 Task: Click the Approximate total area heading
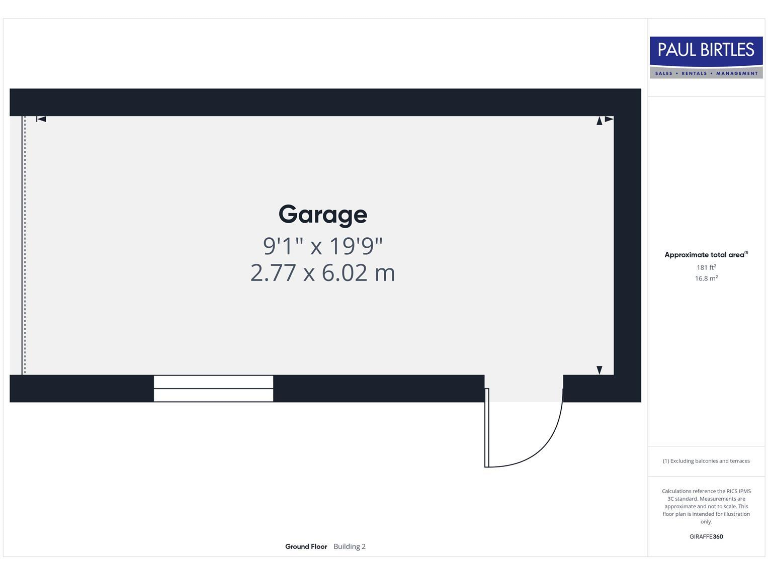(706, 255)
